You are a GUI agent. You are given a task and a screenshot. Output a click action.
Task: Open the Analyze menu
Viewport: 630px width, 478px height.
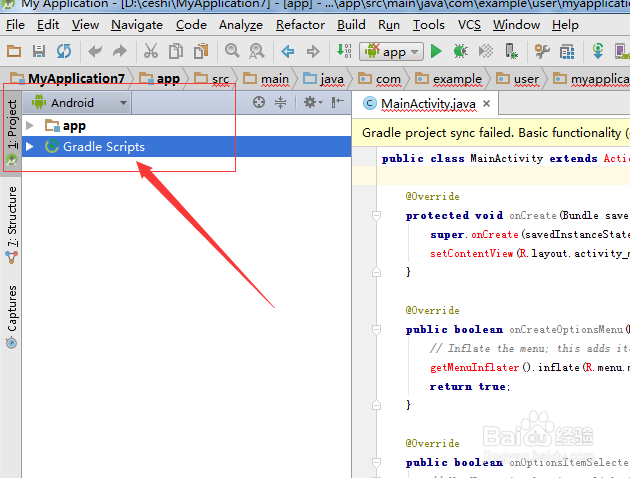click(x=241, y=25)
